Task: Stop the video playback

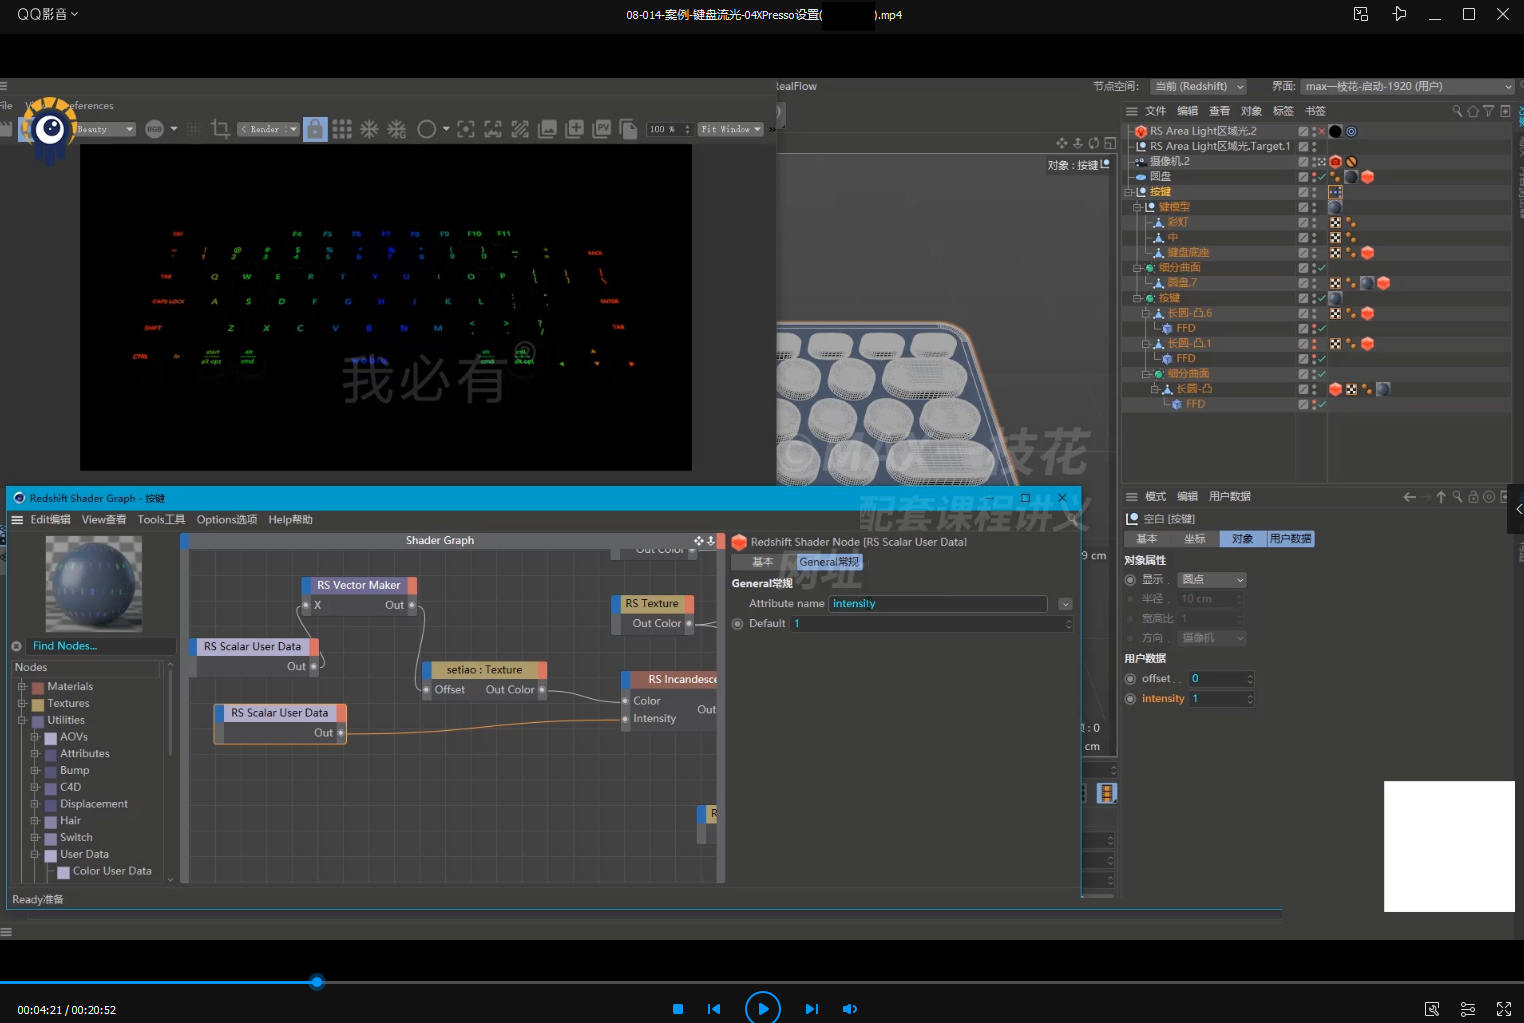Action: [x=678, y=1009]
